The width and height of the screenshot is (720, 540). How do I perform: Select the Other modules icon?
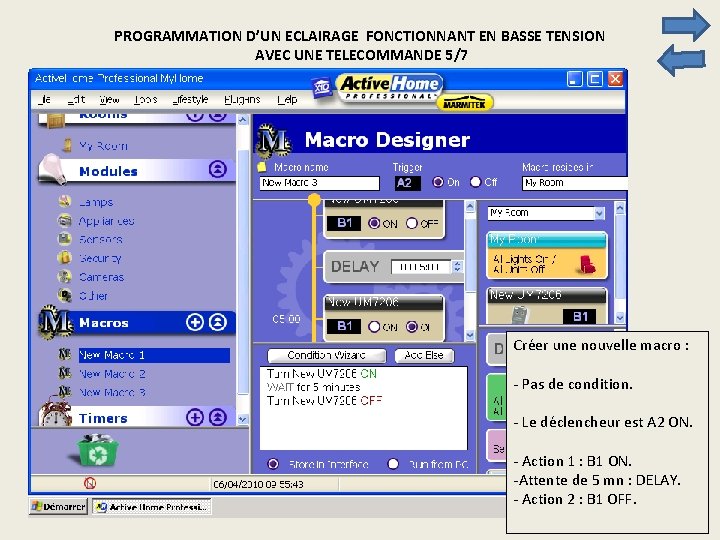[x=65, y=295]
